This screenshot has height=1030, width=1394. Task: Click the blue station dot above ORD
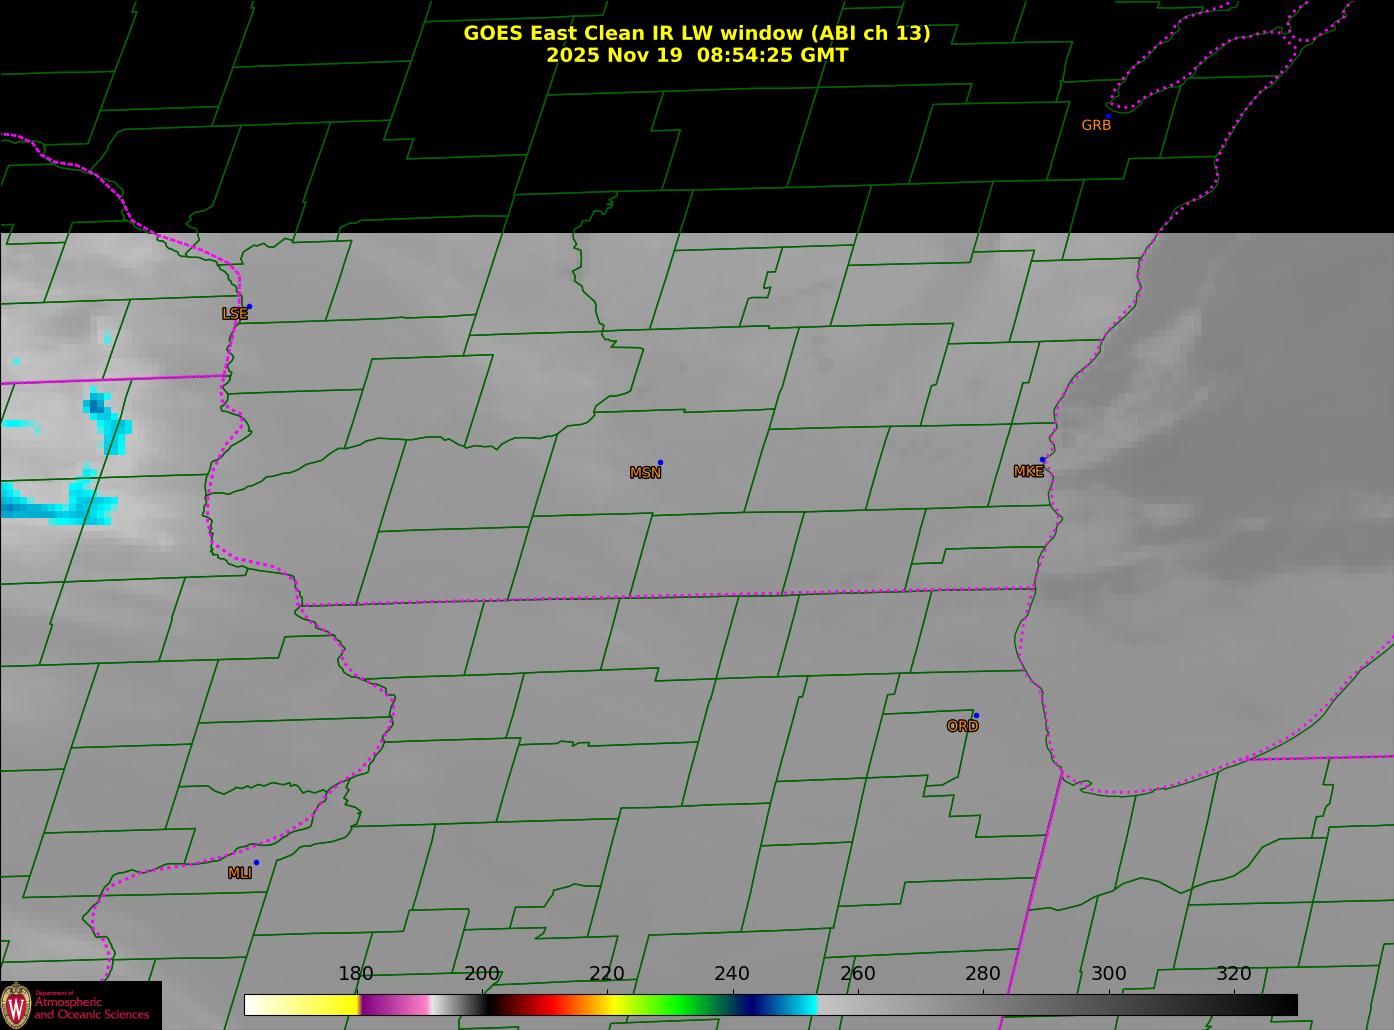tap(975, 715)
